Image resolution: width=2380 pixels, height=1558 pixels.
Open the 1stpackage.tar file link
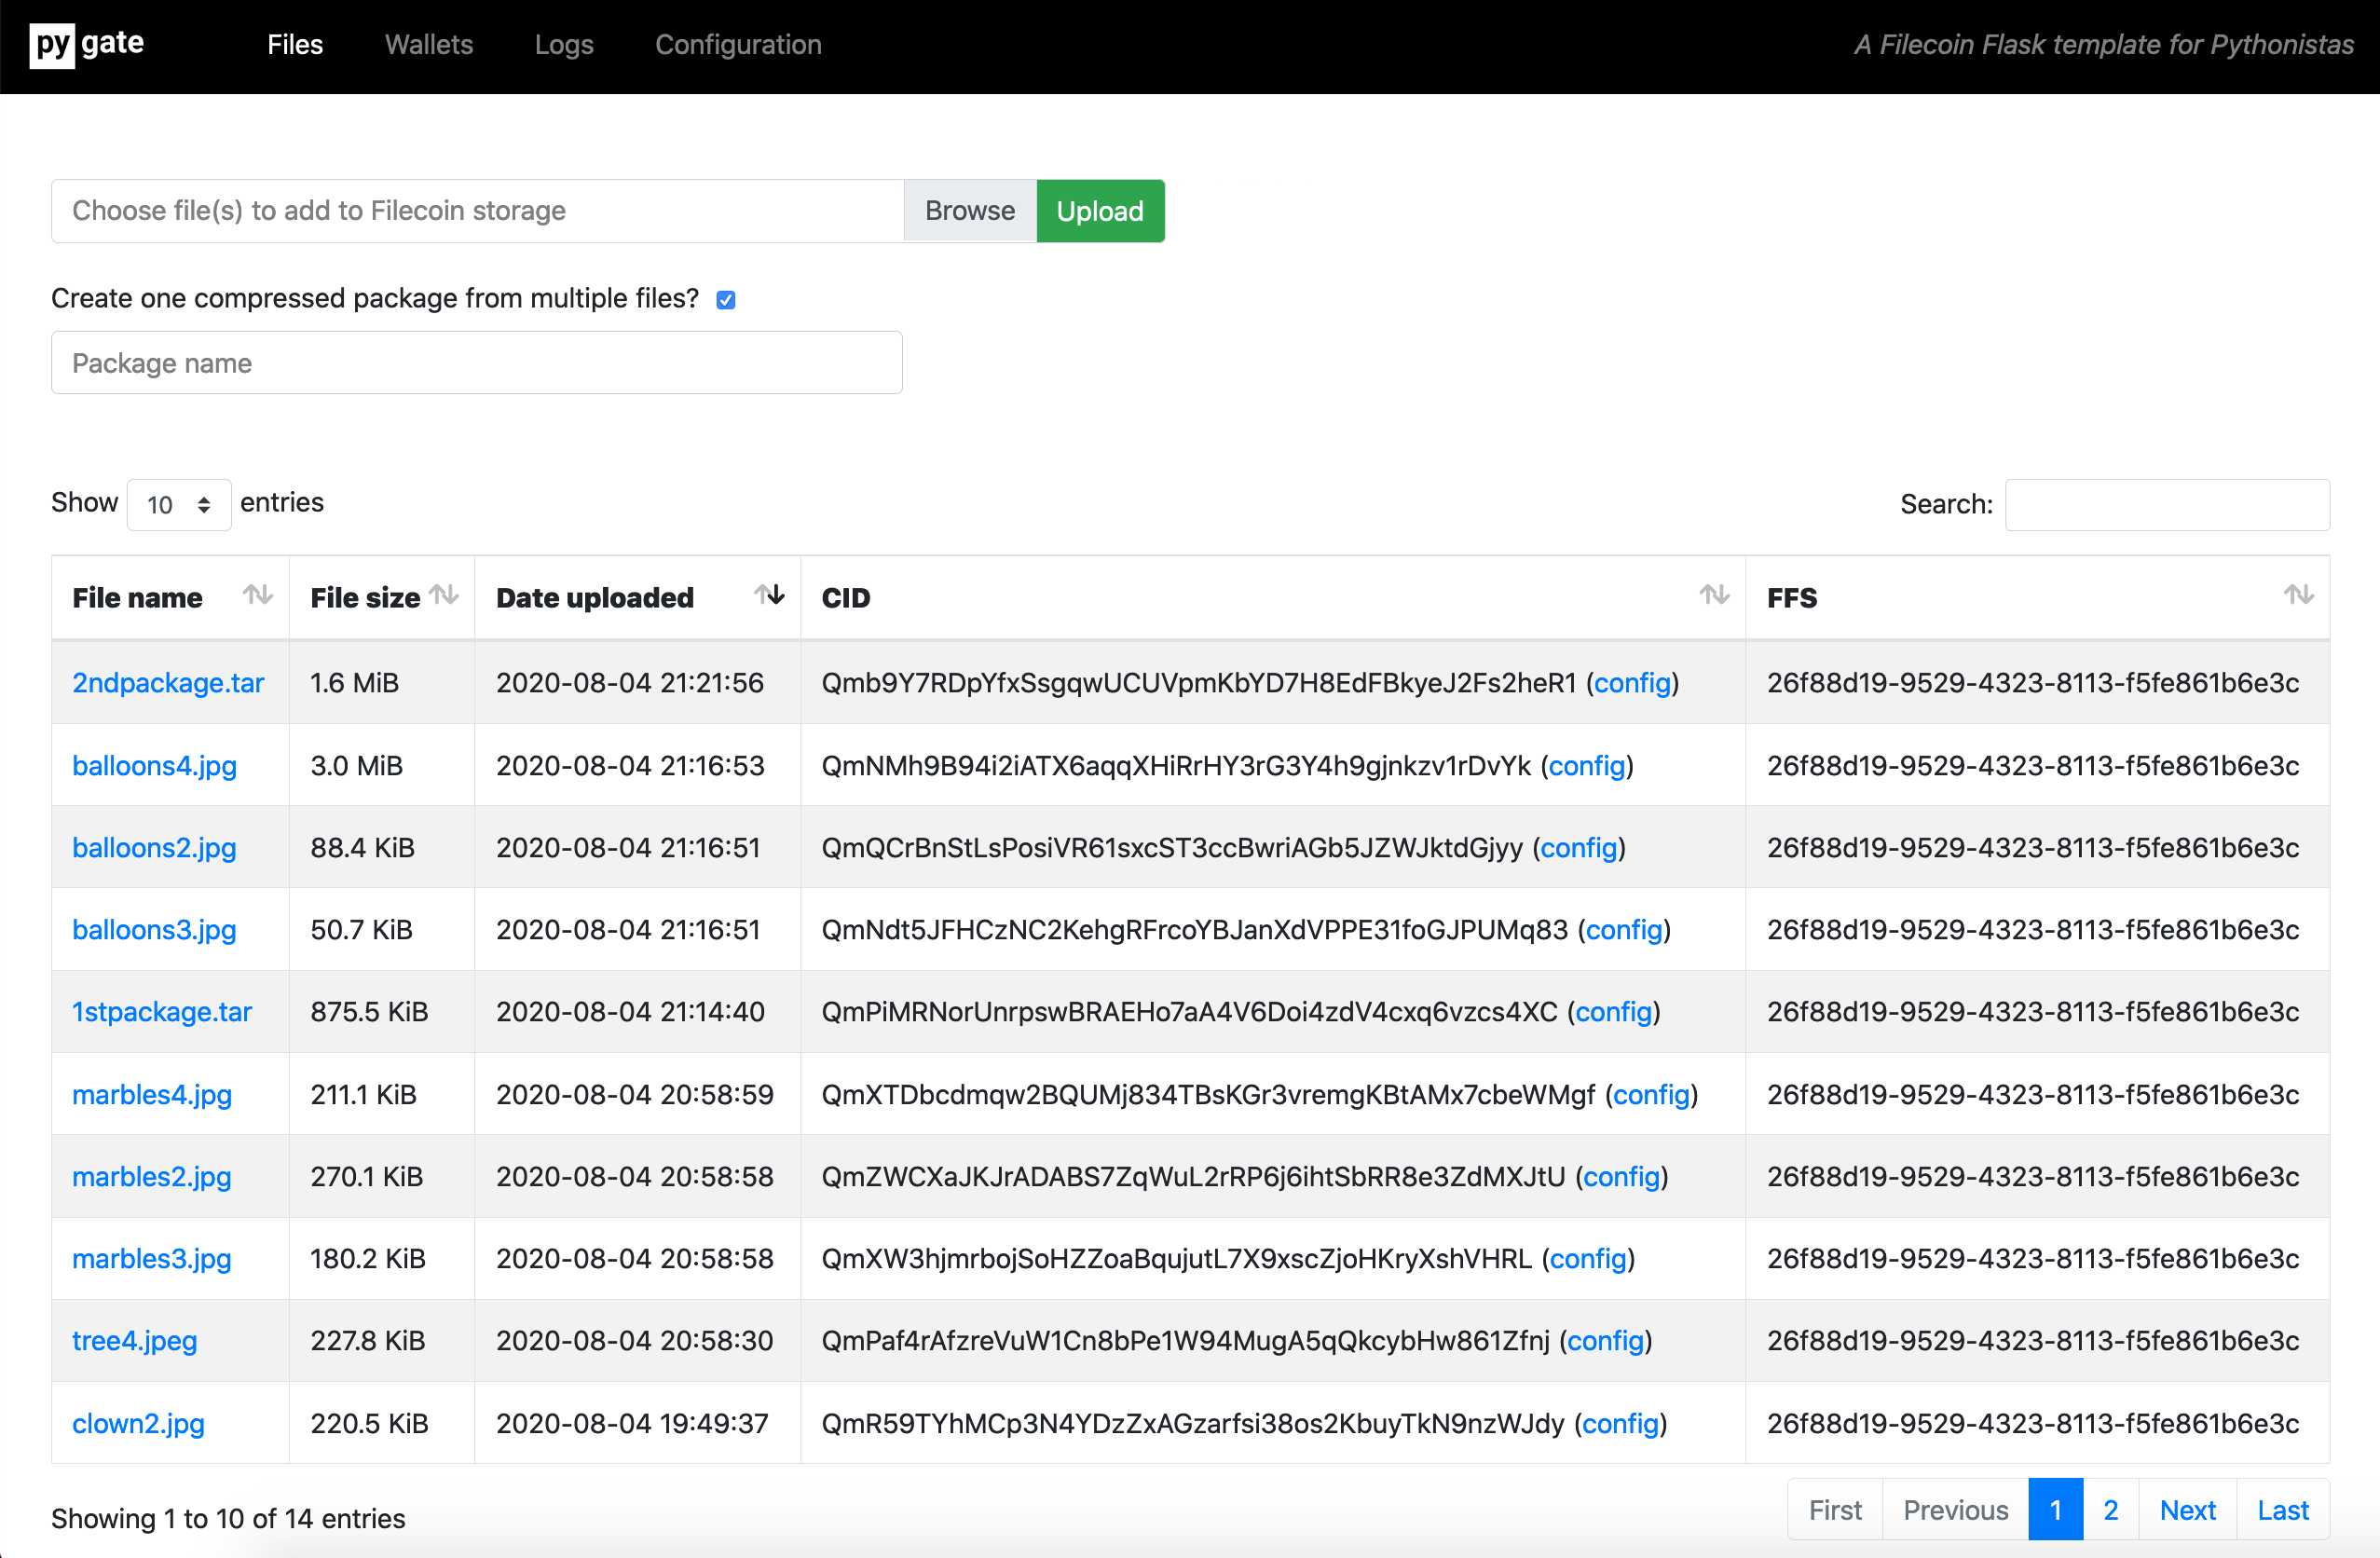(162, 1011)
